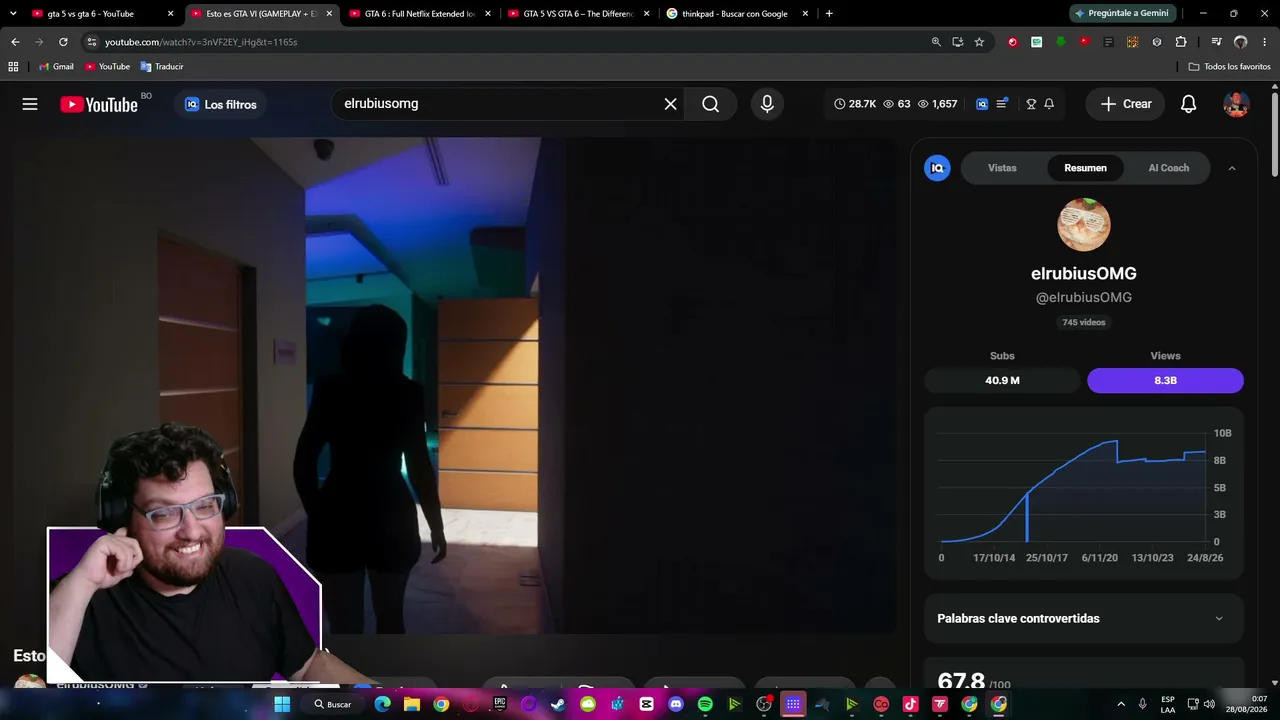
Task: Click the elrubiusOMG channel avatar in panel
Action: (x=1084, y=225)
